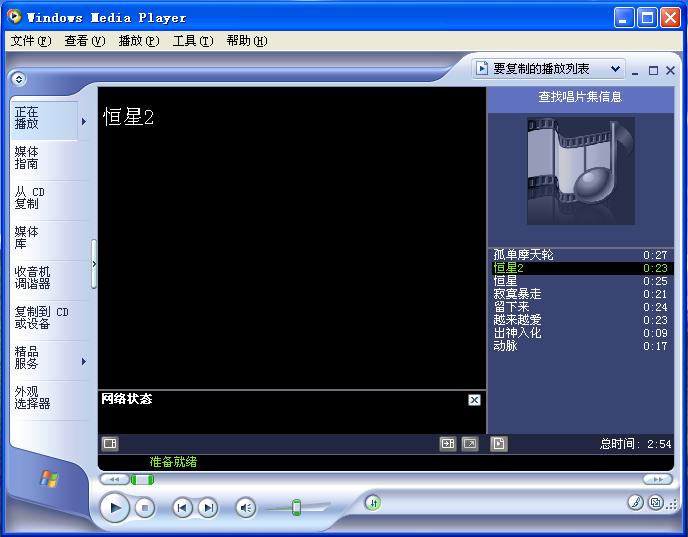Click the 查找唱片集信息 link
Viewport: 688px width, 537px height.
pyautogui.click(x=580, y=97)
